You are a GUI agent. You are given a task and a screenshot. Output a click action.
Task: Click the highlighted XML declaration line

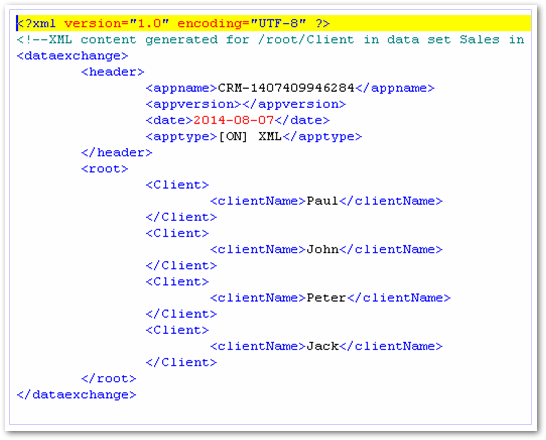click(273, 23)
